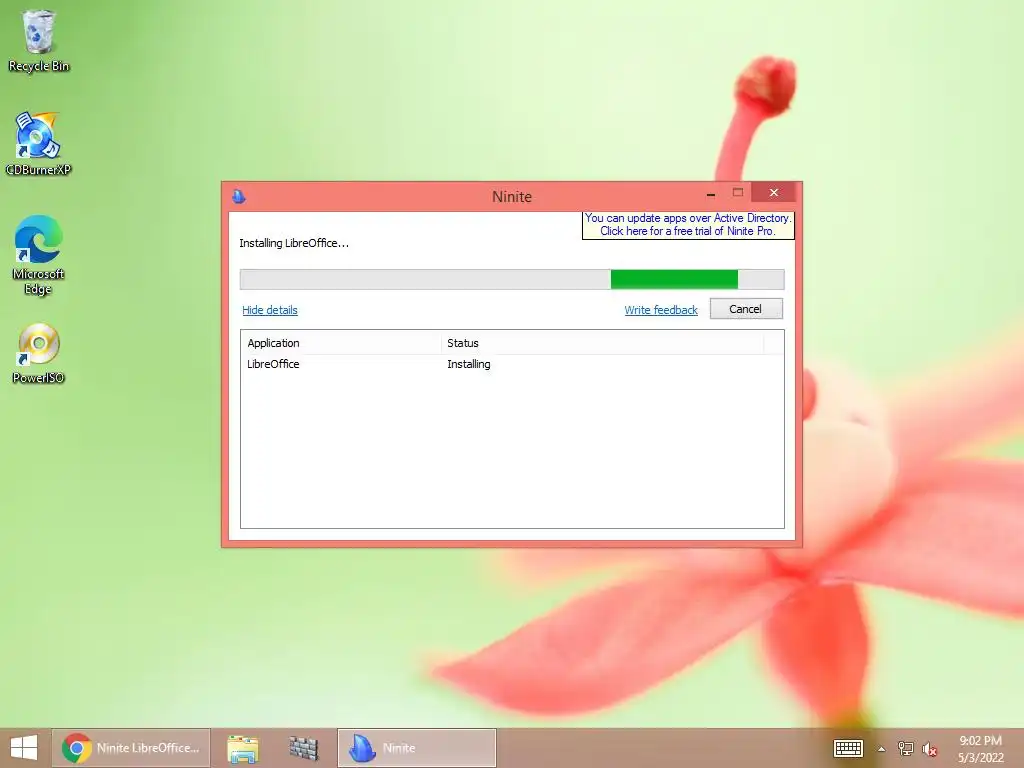Maximize the Ninite window
The width and height of the screenshot is (1024, 768).
click(738, 193)
